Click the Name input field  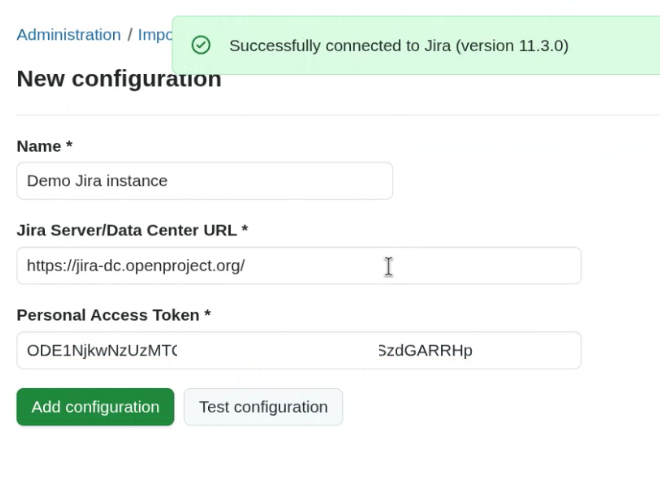pyautogui.click(x=205, y=181)
